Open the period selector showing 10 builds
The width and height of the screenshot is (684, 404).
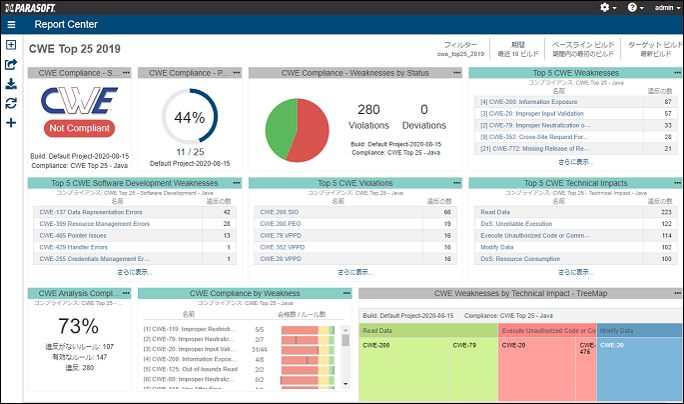tap(518, 49)
